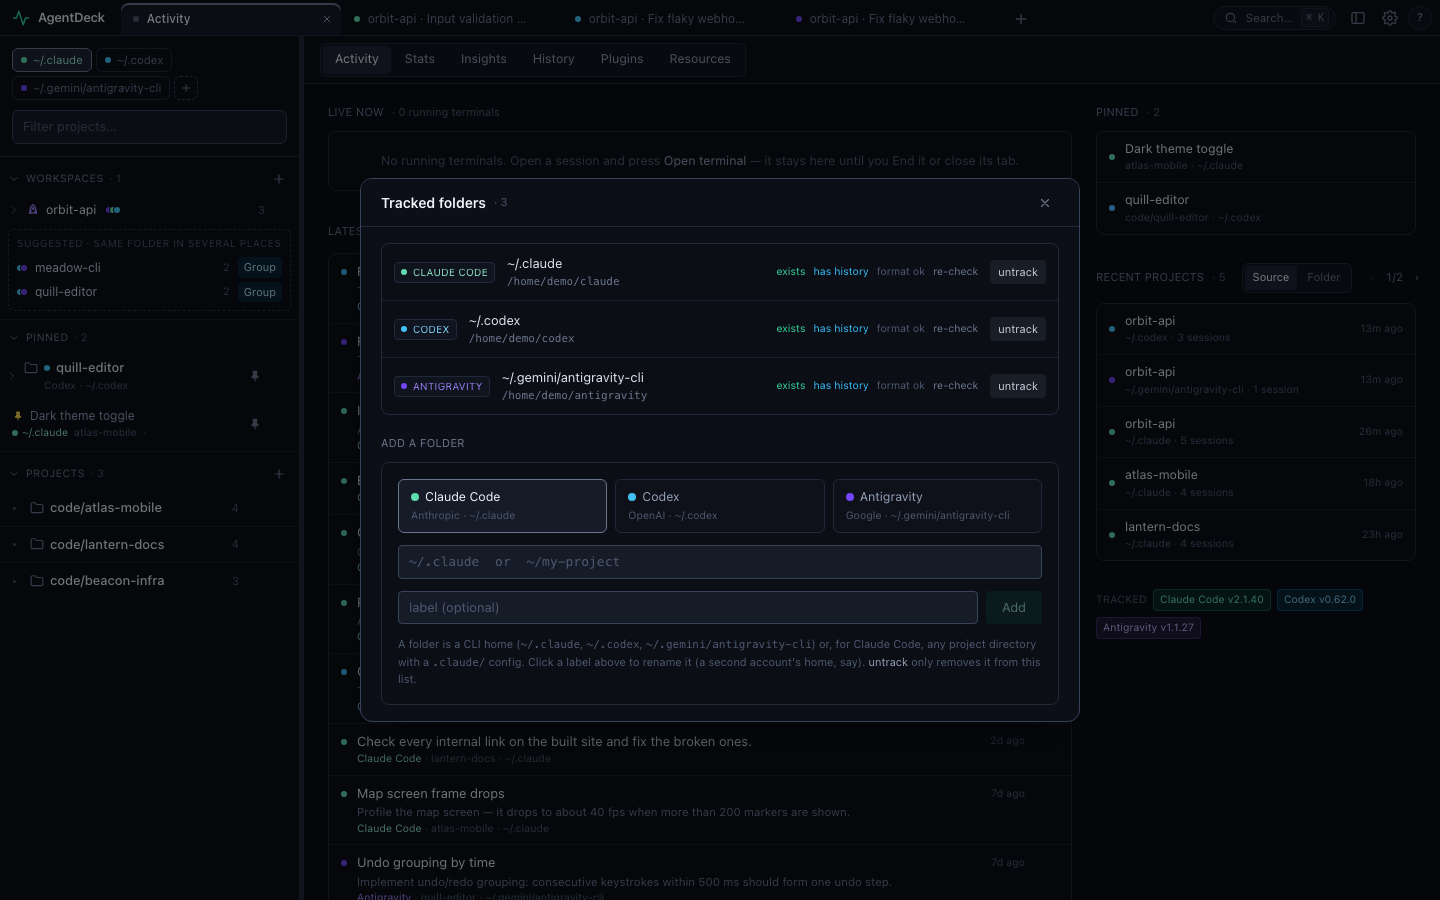Open recent orbit-api with 3 sessions

pyautogui.click(x=1256, y=329)
